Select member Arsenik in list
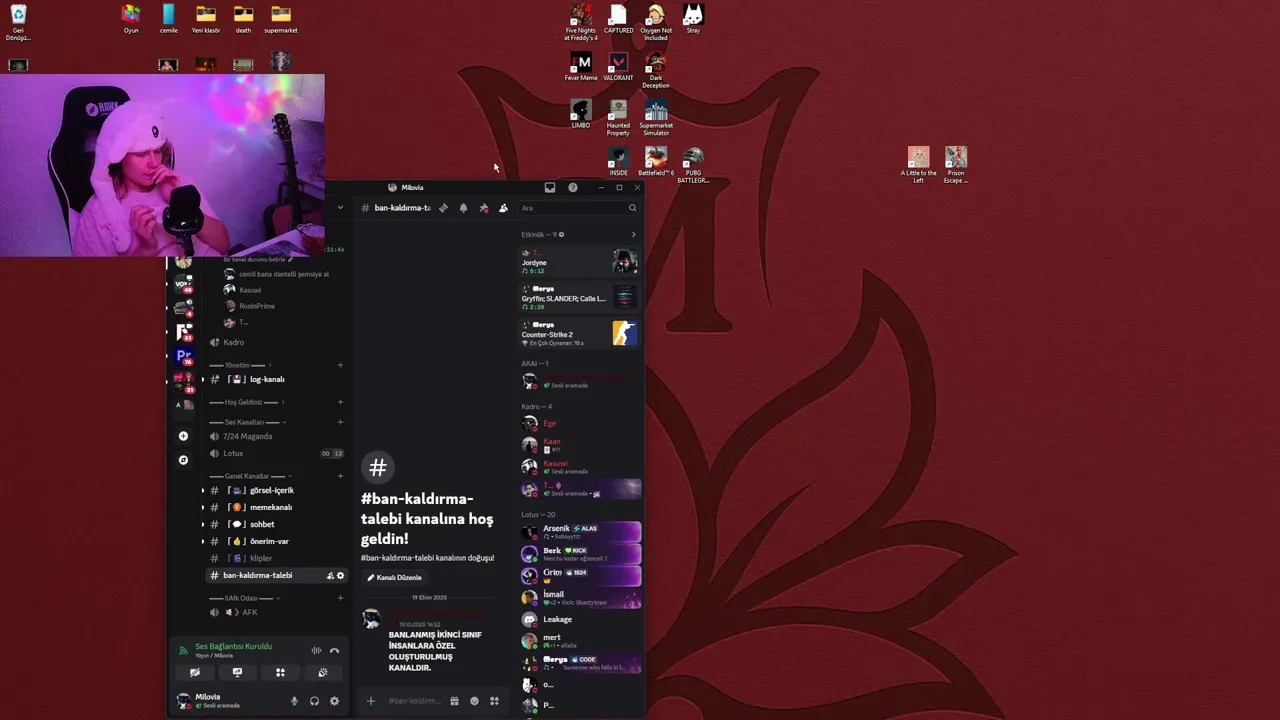Viewport: 1280px width, 720px height. point(580,531)
